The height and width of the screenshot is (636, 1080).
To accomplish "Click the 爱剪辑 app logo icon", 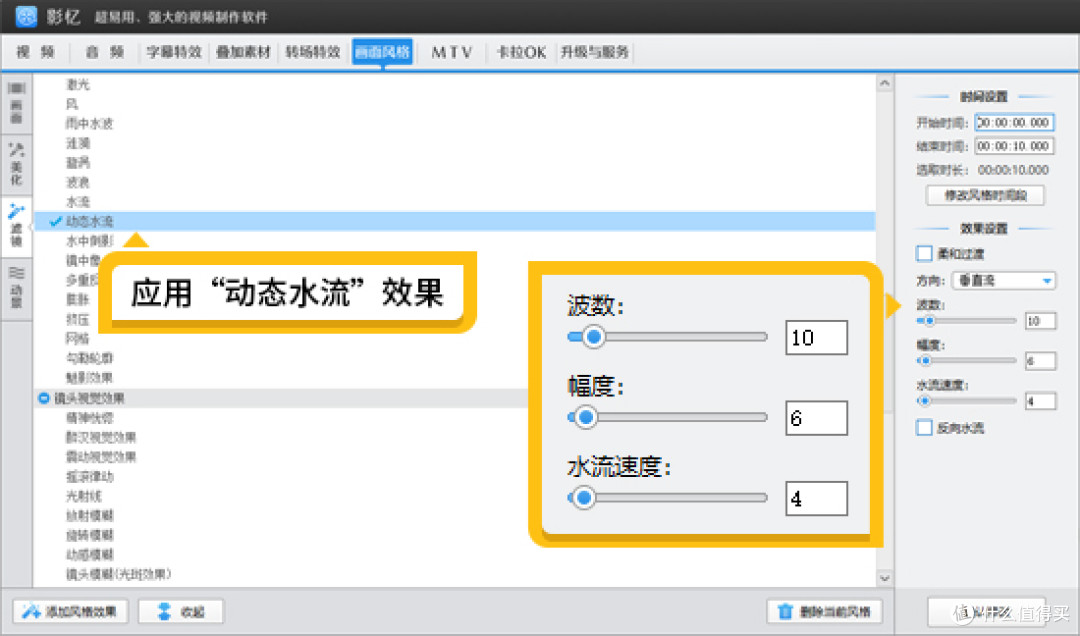I will pyautogui.click(x=25, y=16).
